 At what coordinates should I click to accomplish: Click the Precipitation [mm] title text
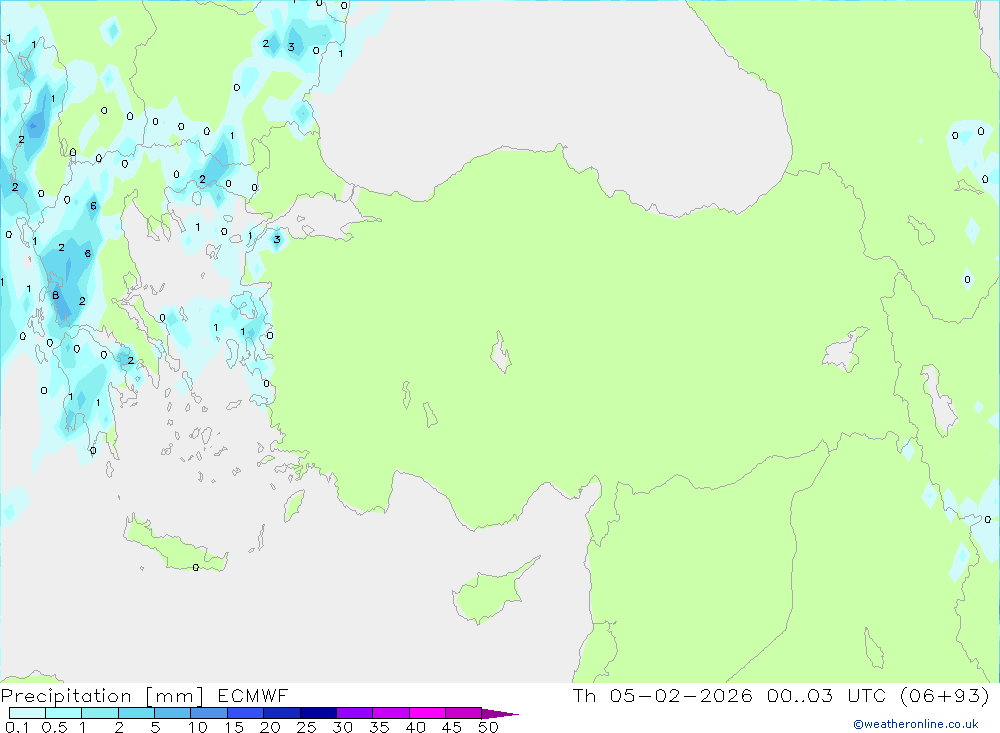[x=102, y=695]
